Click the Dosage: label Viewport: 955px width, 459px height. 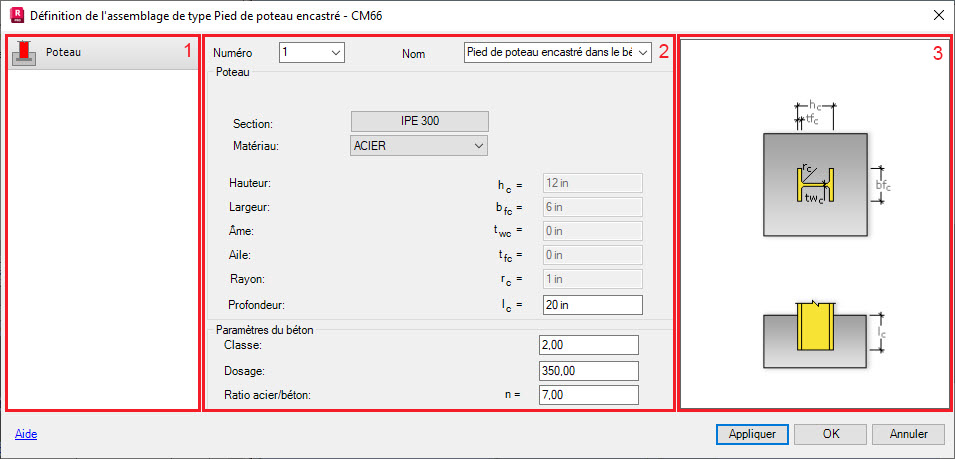click(x=245, y=370)
